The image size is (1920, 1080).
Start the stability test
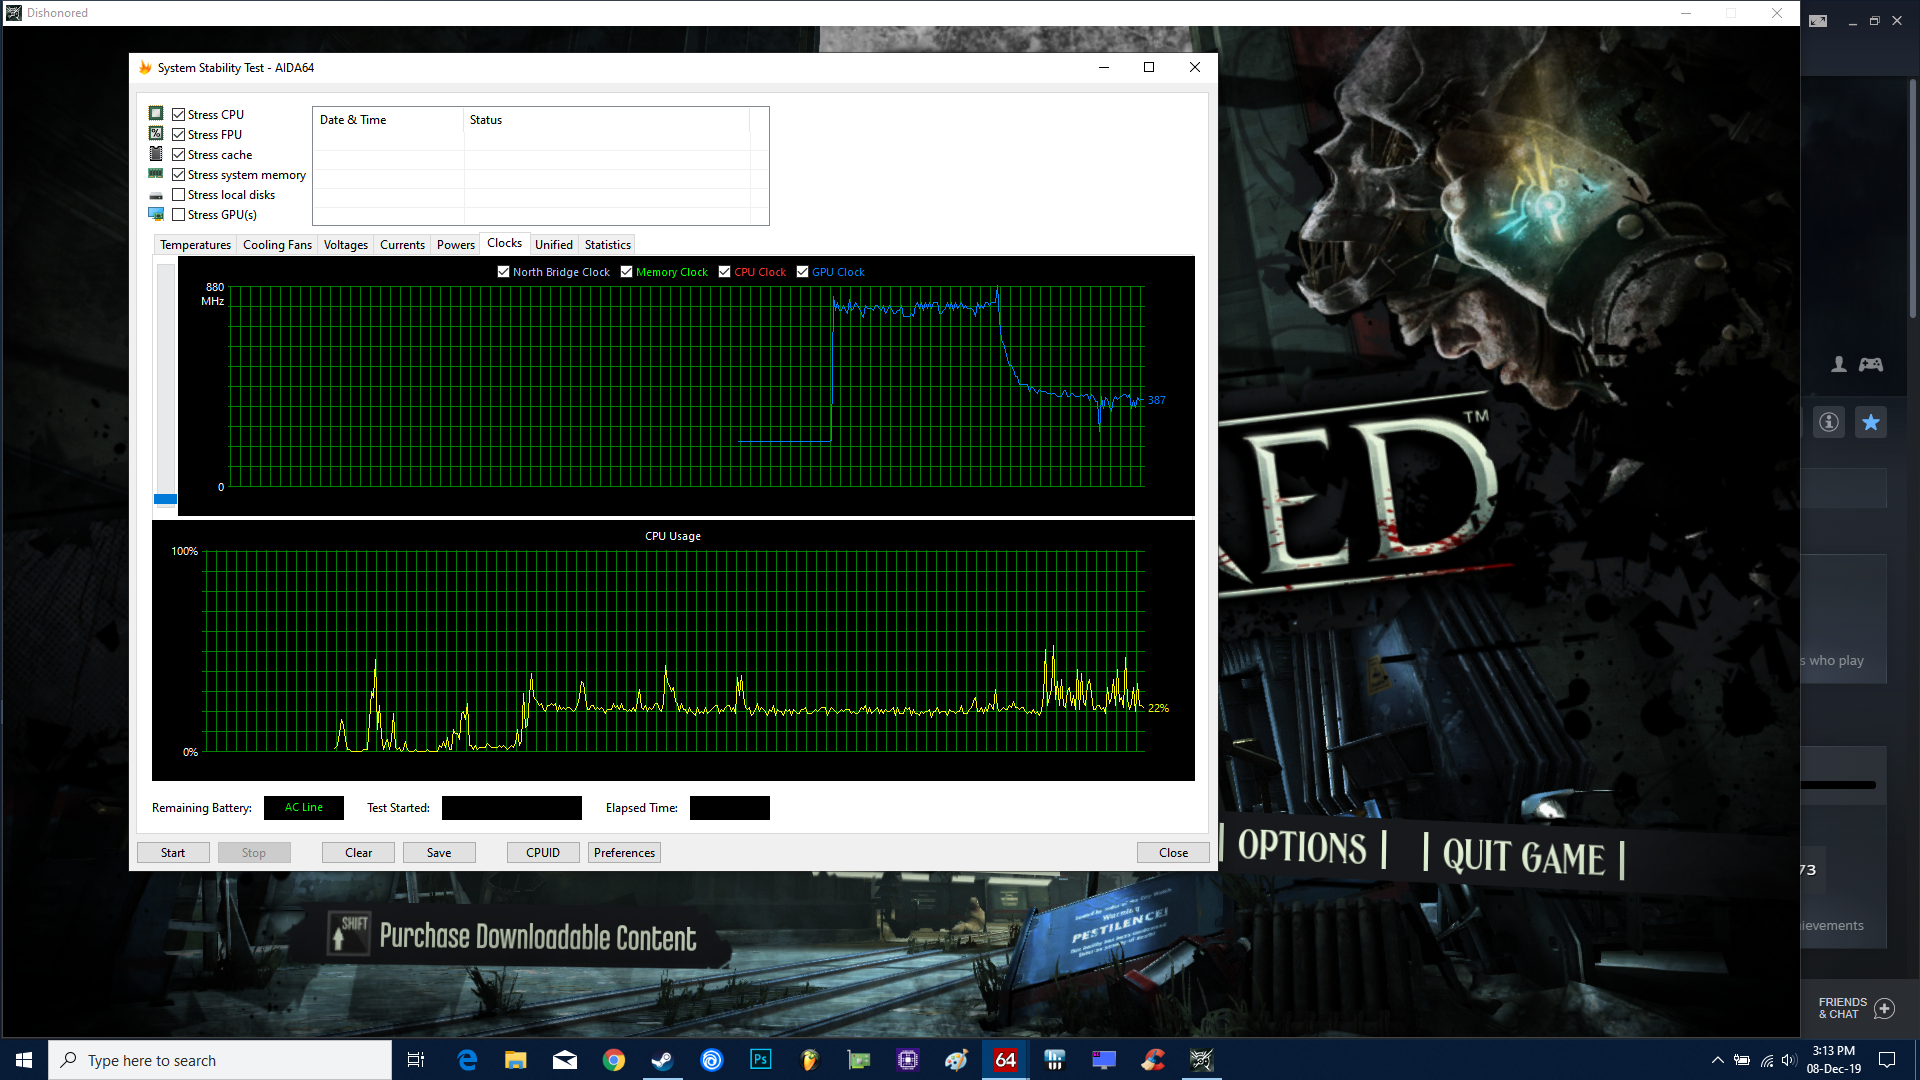point(173,853)
